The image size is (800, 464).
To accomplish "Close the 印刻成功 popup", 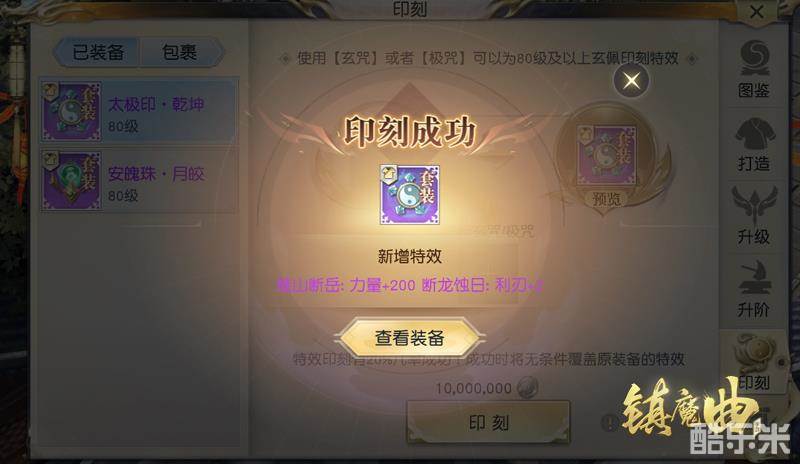I will pos(631,80).
